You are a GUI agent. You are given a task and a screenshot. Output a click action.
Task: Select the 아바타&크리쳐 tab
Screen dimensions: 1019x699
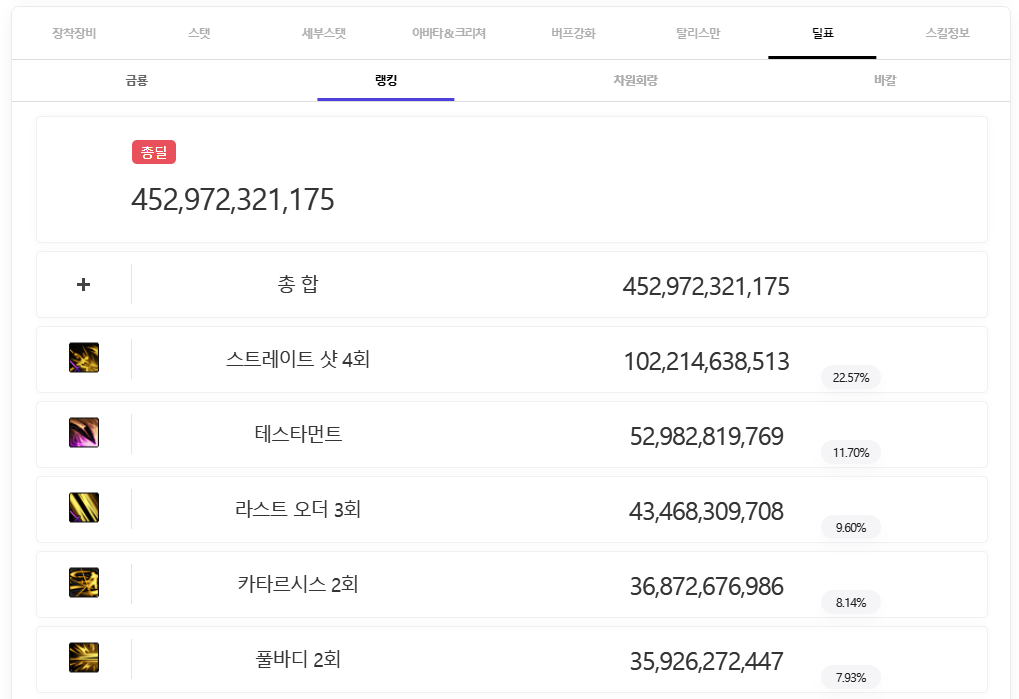pyautogui.click(x=449, y=33)
